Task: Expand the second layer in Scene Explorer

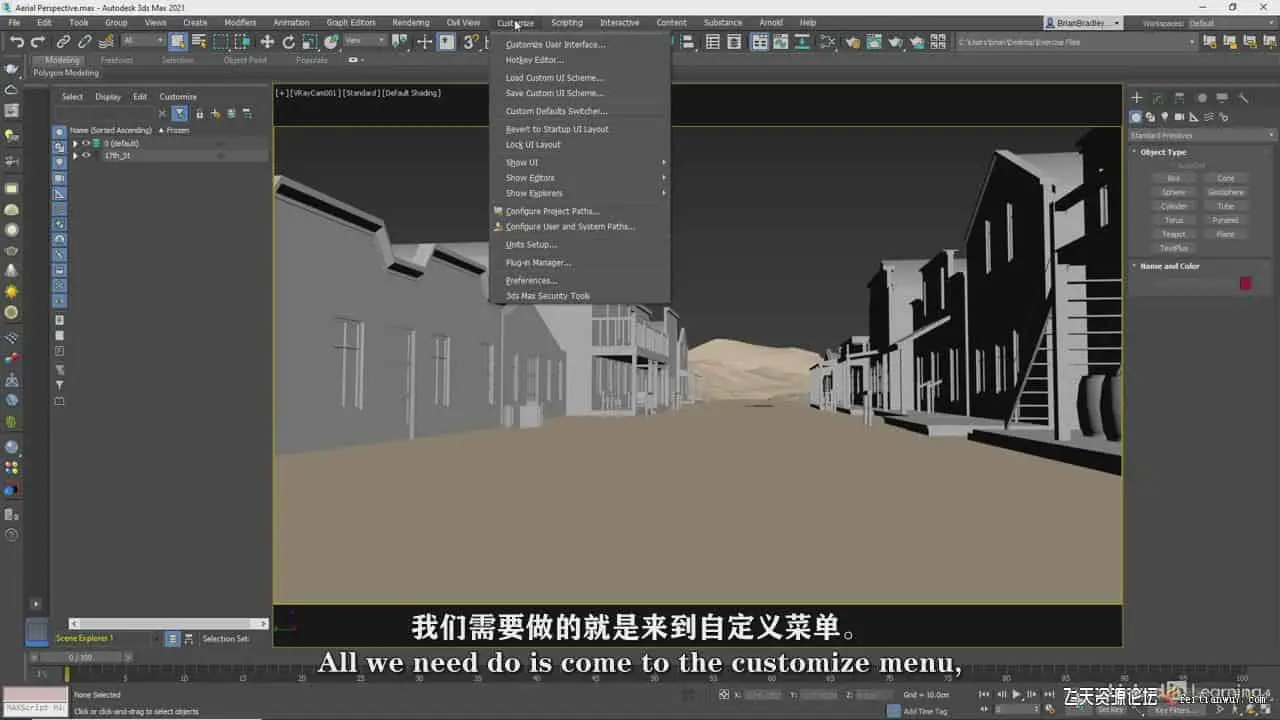Action: click(75, 156)
